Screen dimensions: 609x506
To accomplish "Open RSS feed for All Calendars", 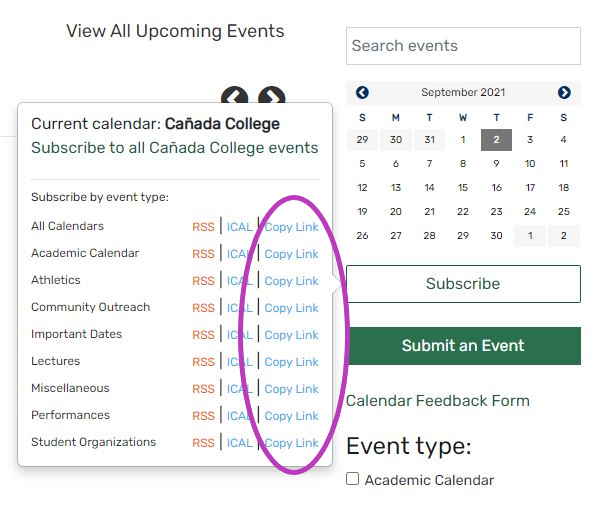I will (x=203, y=227).
